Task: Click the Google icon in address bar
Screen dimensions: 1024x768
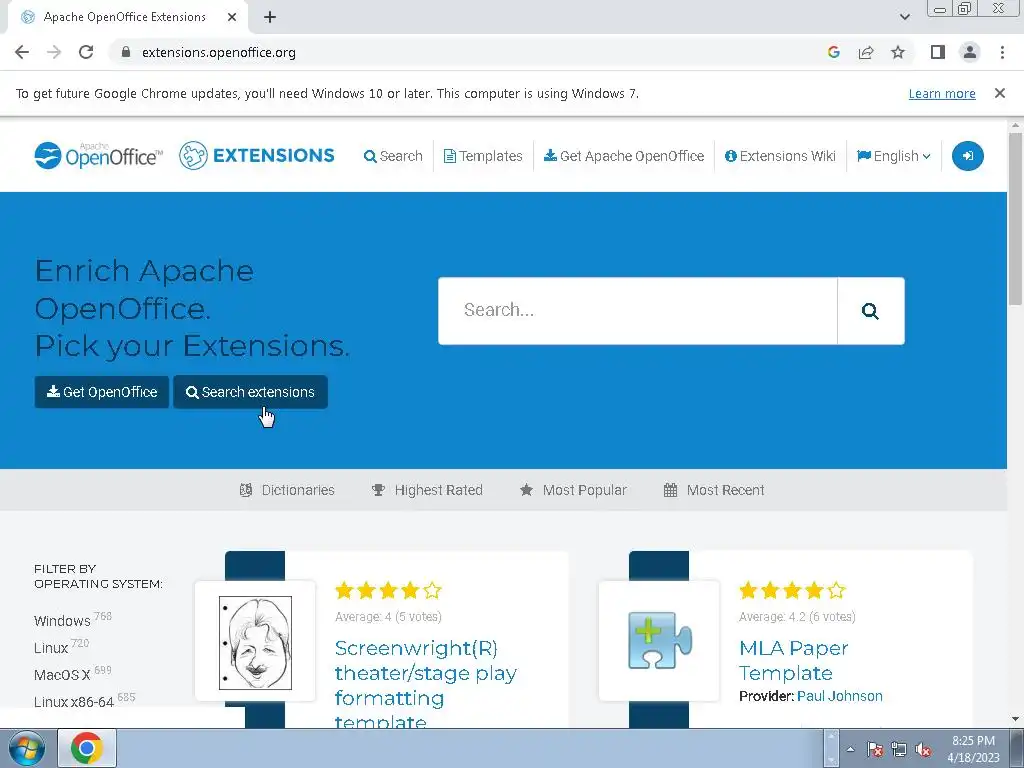Action: (x=833, y=52)
